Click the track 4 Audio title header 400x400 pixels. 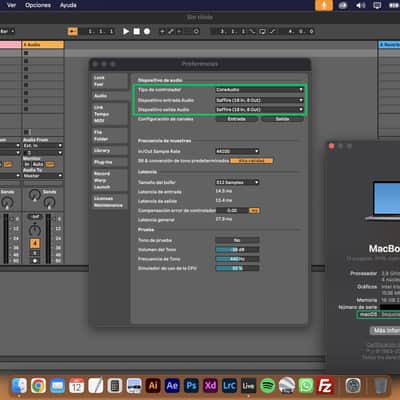click(43, 45)
